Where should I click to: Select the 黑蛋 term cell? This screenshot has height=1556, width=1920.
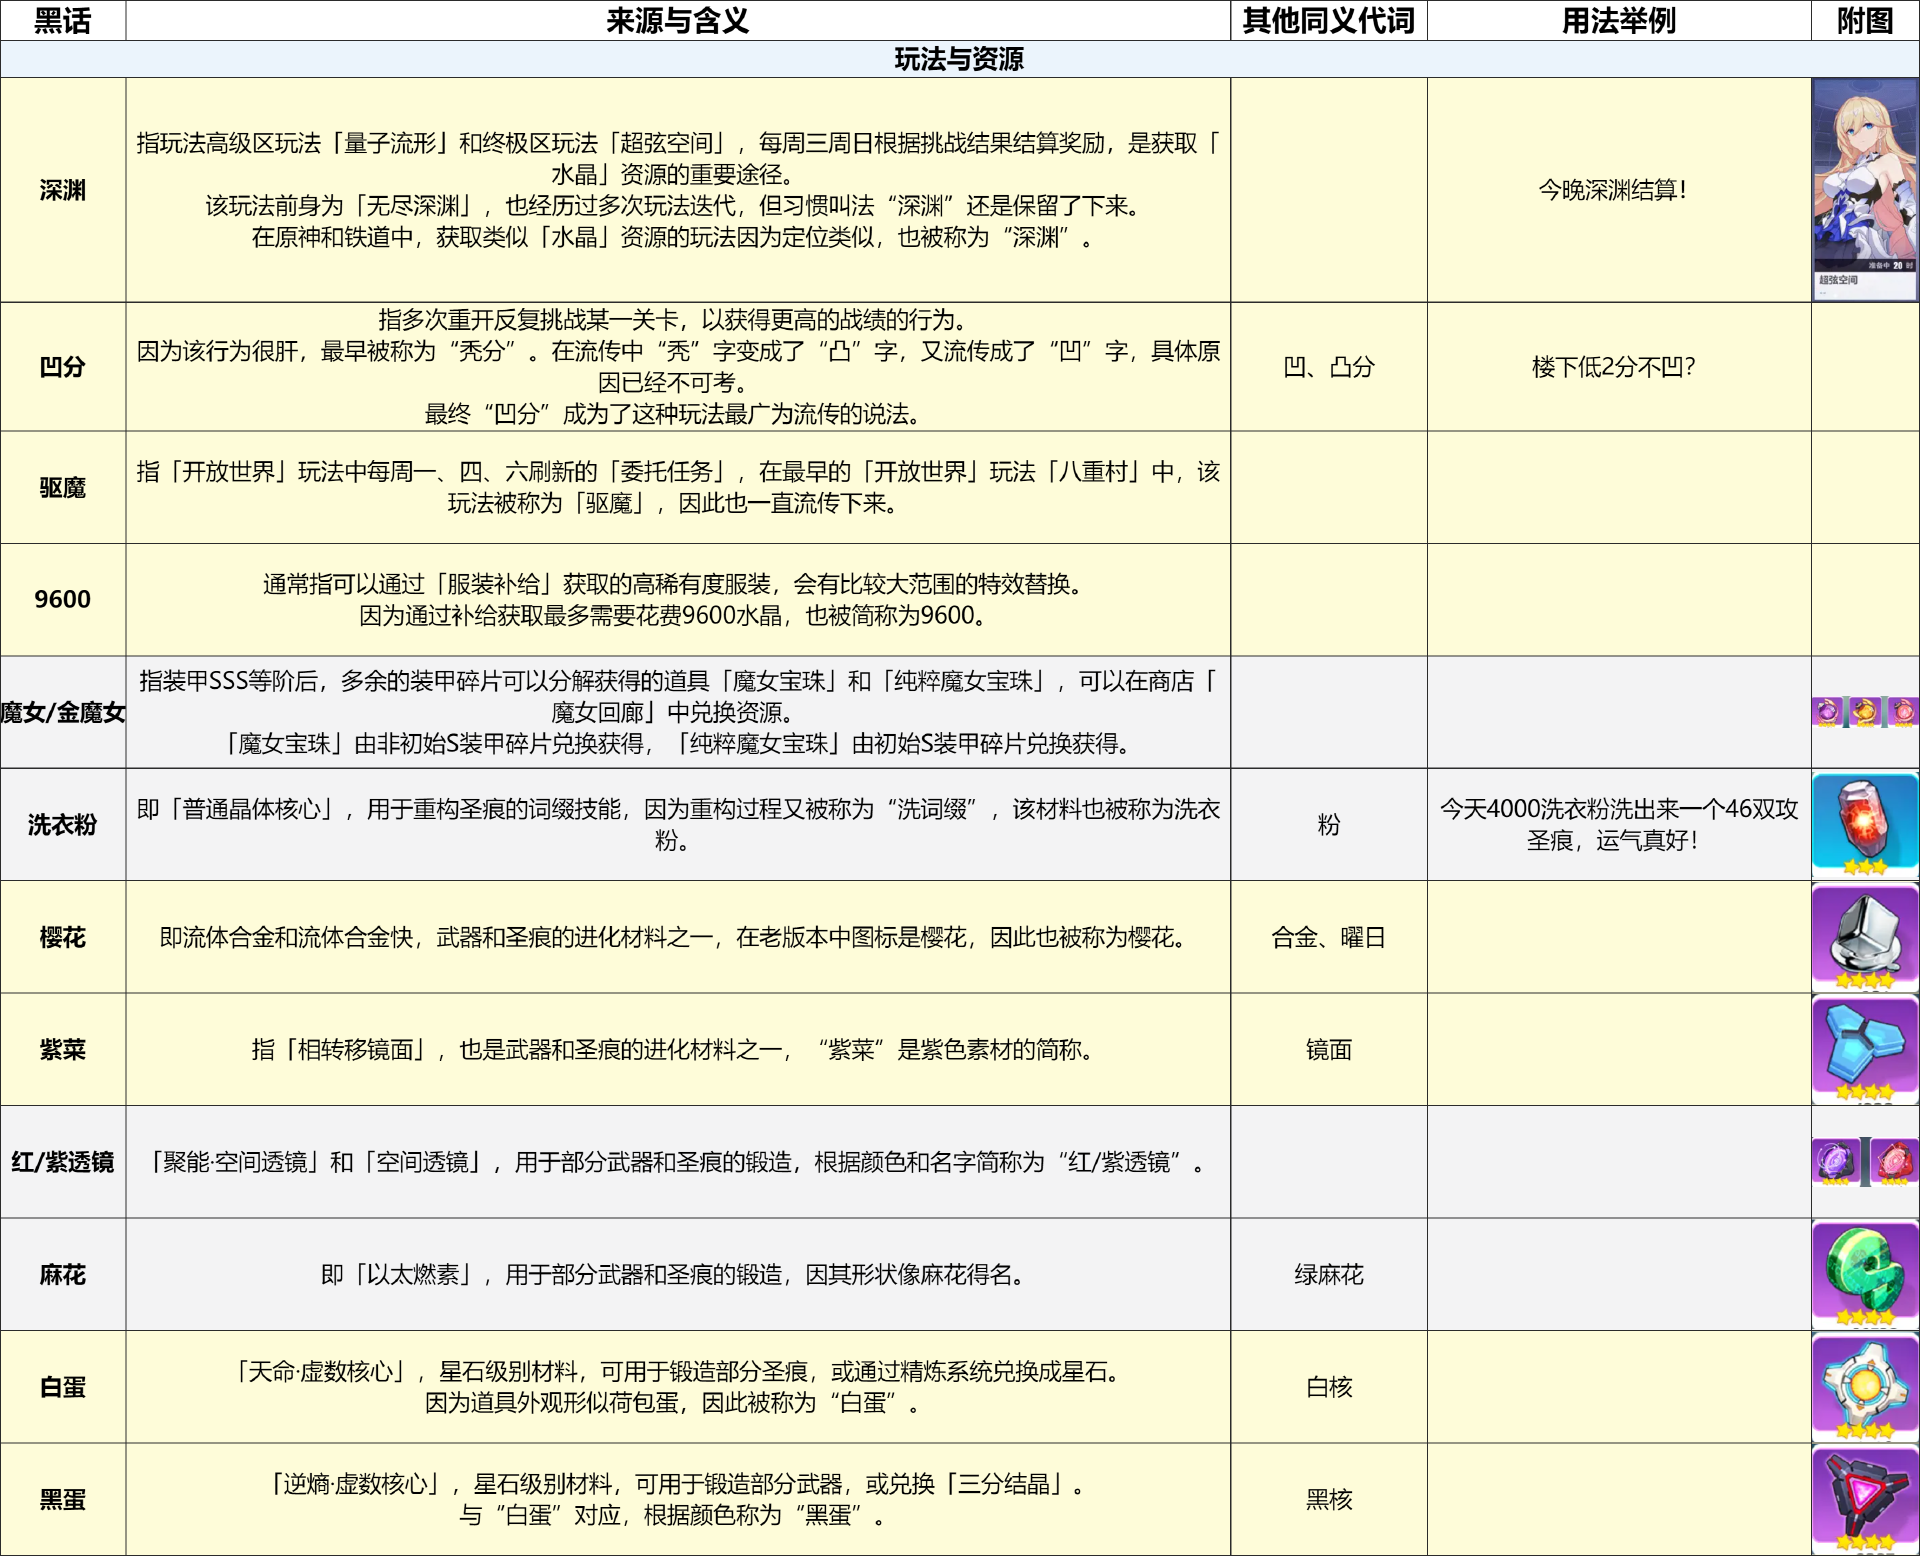pyautogui.click(x=63, y=1499)
